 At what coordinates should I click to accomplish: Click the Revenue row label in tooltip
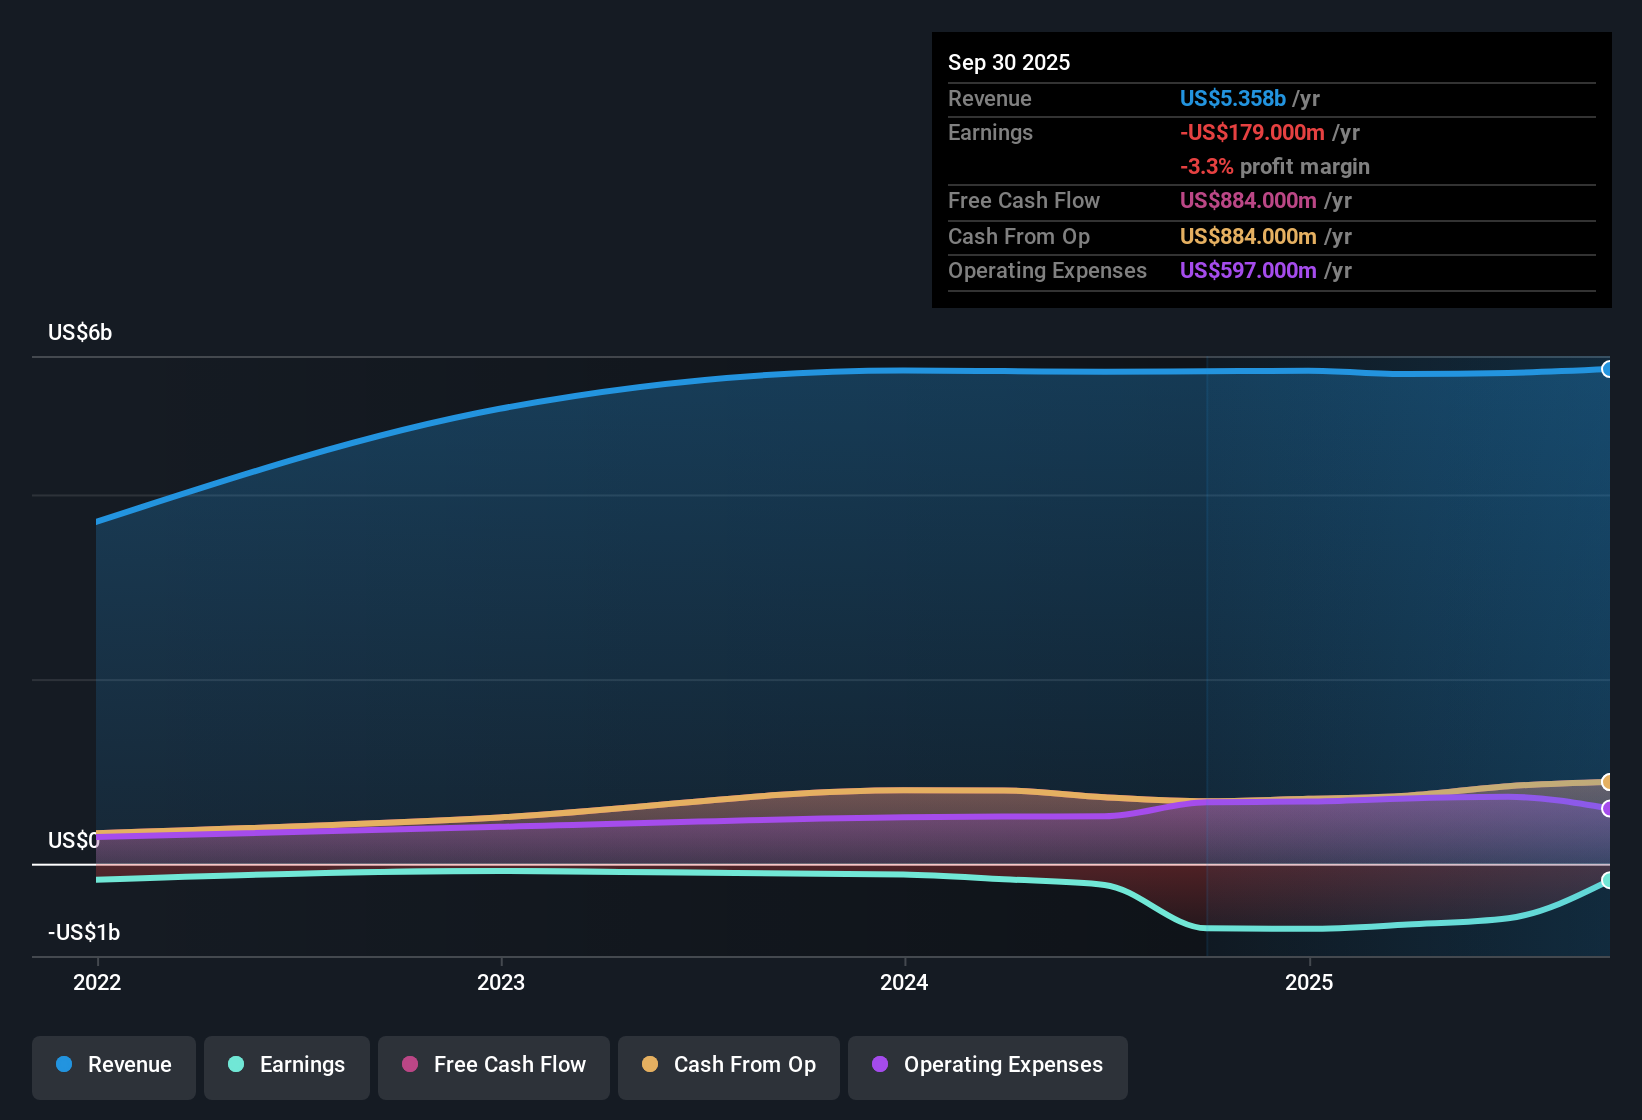point(990,98)
